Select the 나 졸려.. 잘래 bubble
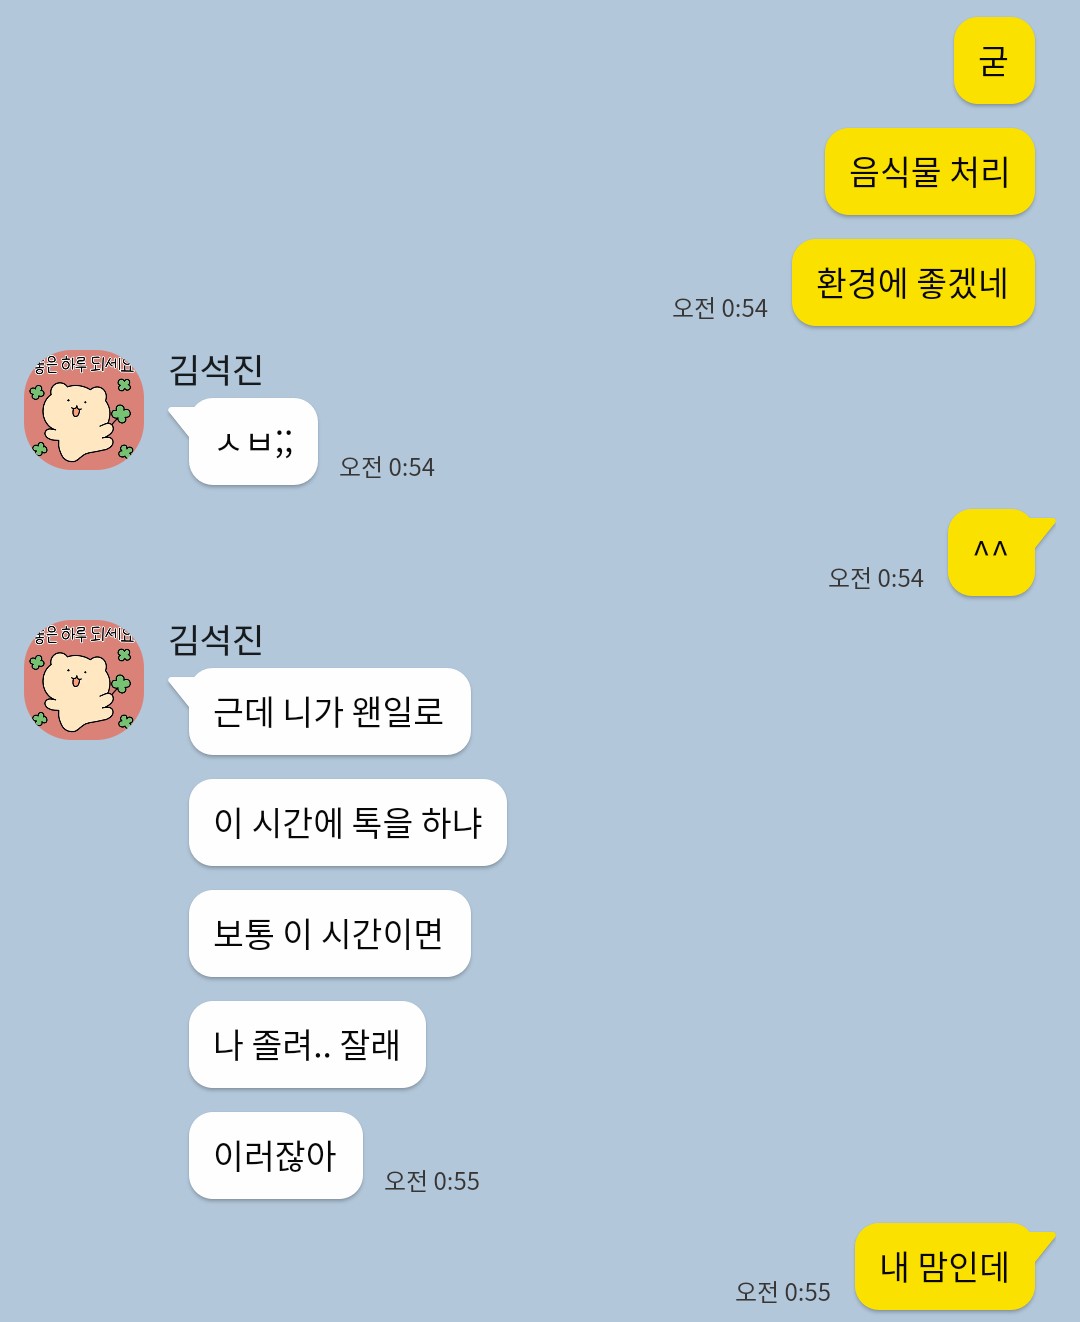Screen dimensions: 1080x1322 [x=307, y=1045]
